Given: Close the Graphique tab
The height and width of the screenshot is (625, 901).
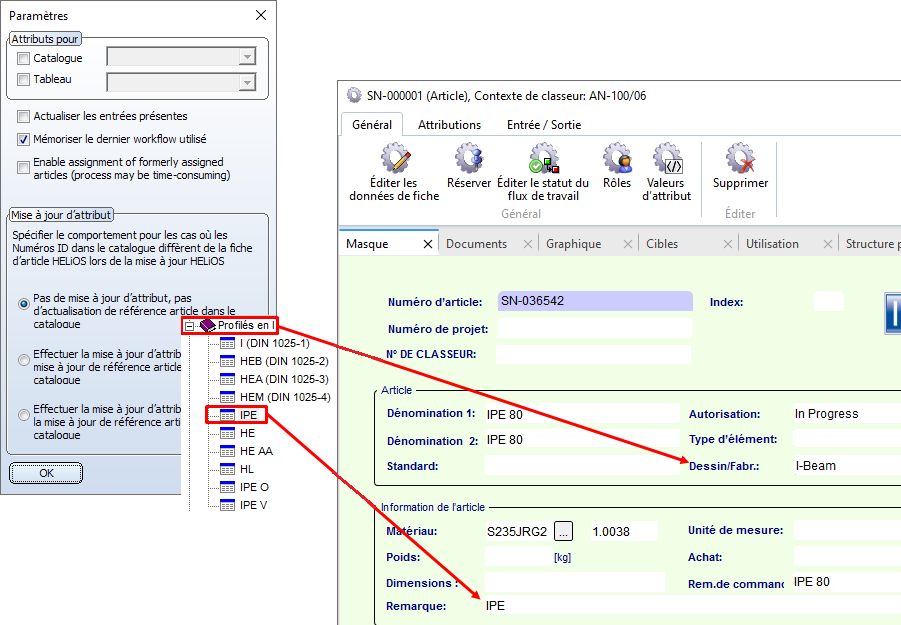Looking at the screenshot, I should click(627, 244).
